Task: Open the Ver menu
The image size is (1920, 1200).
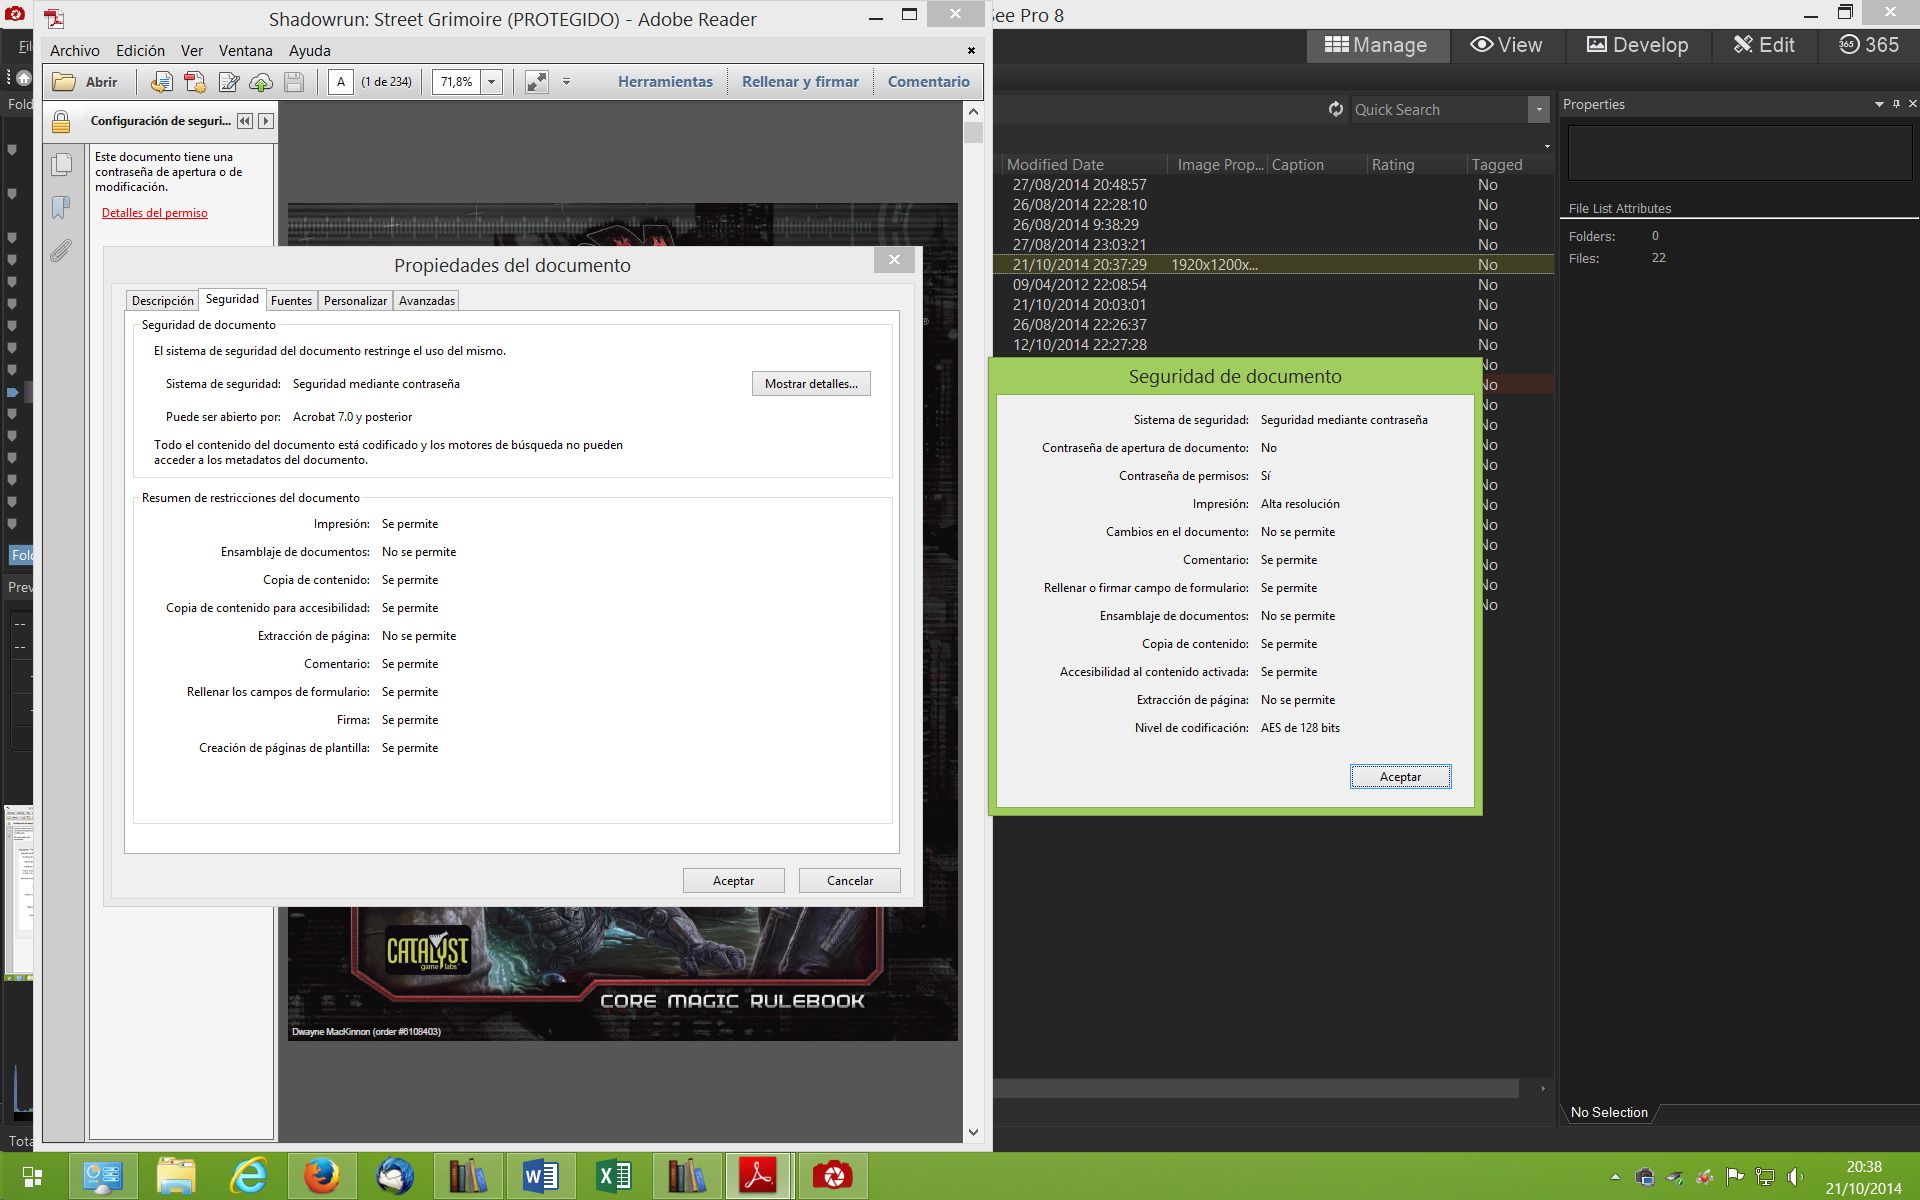Action: pyautogui.click(x=192, y=51)
